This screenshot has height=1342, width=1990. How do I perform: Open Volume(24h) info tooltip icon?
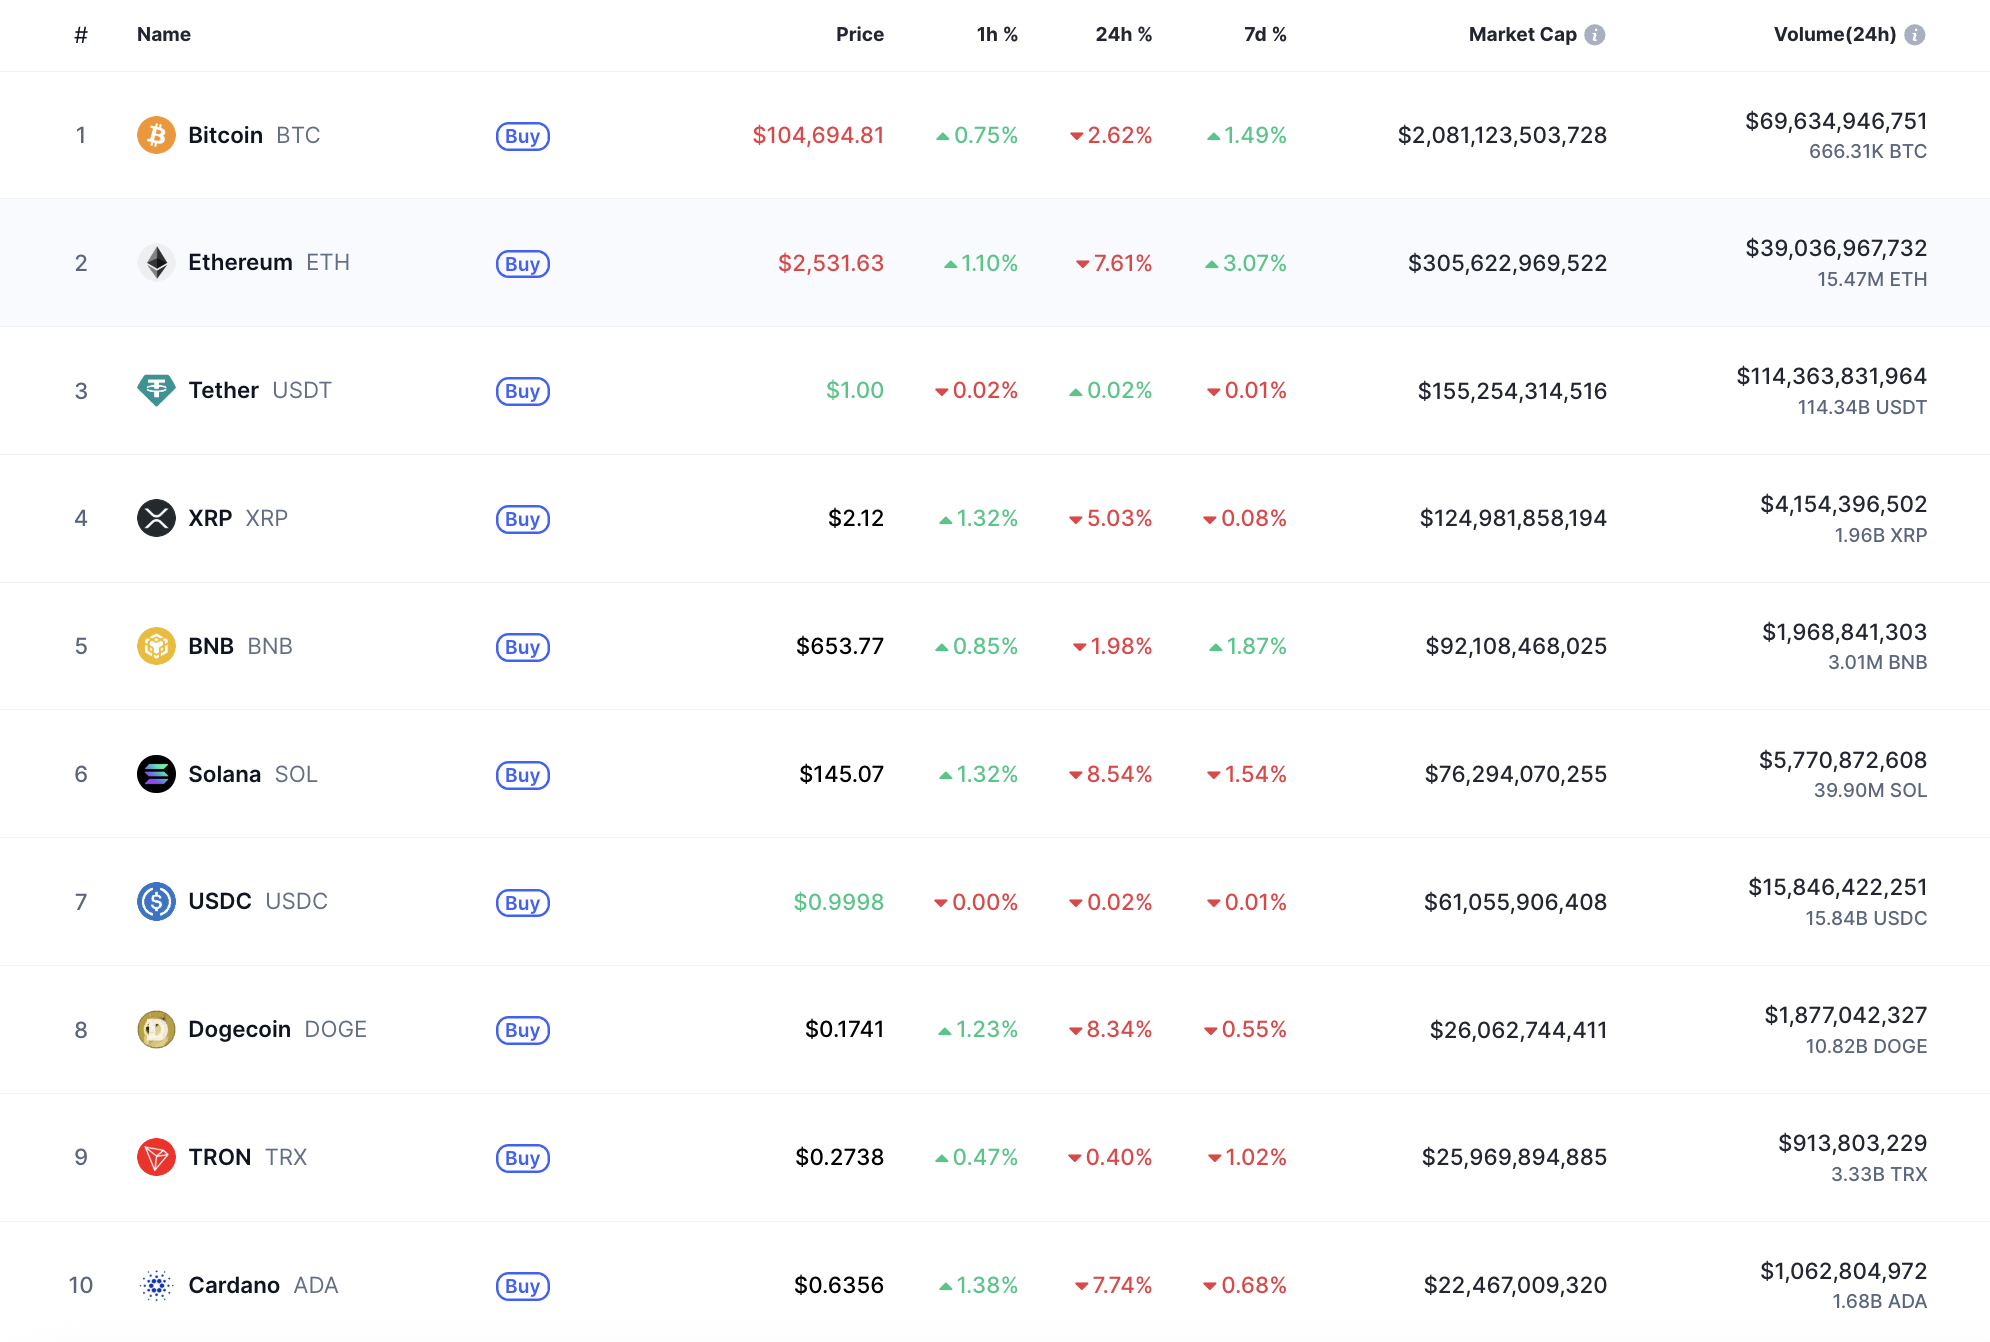(x=1914, y=35)
